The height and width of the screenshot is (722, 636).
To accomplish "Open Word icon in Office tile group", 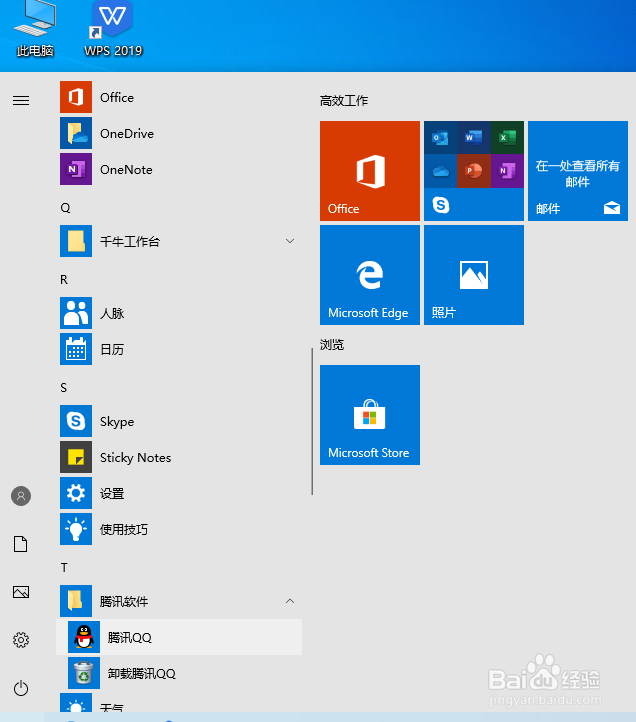I will 474,137.
